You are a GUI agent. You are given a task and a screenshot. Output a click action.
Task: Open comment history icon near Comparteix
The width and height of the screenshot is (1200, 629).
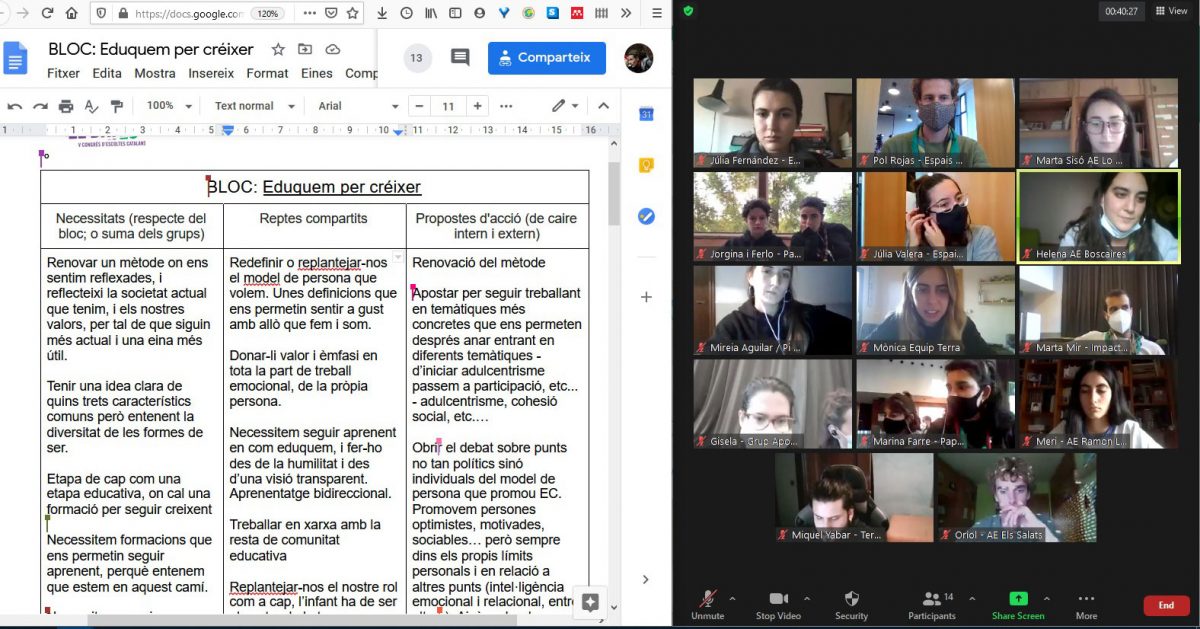pos(459,58)
